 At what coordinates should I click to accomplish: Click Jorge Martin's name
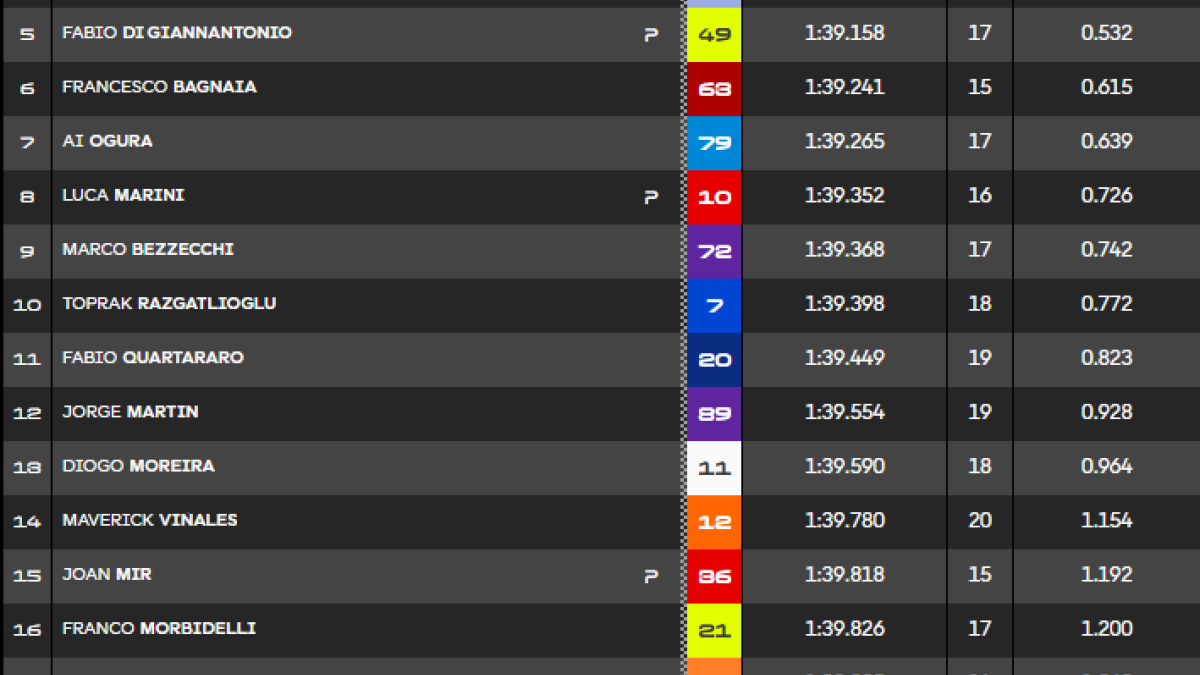(130, 411)
